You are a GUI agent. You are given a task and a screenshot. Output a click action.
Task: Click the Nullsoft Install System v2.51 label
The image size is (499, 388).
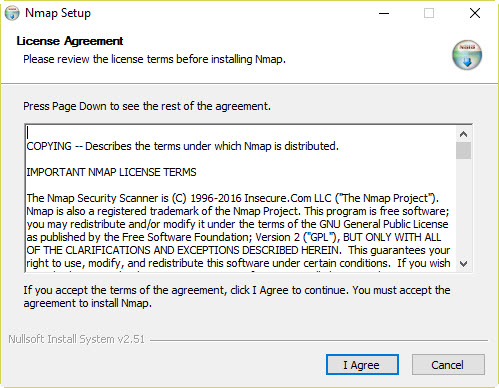(x=77, y=339)
